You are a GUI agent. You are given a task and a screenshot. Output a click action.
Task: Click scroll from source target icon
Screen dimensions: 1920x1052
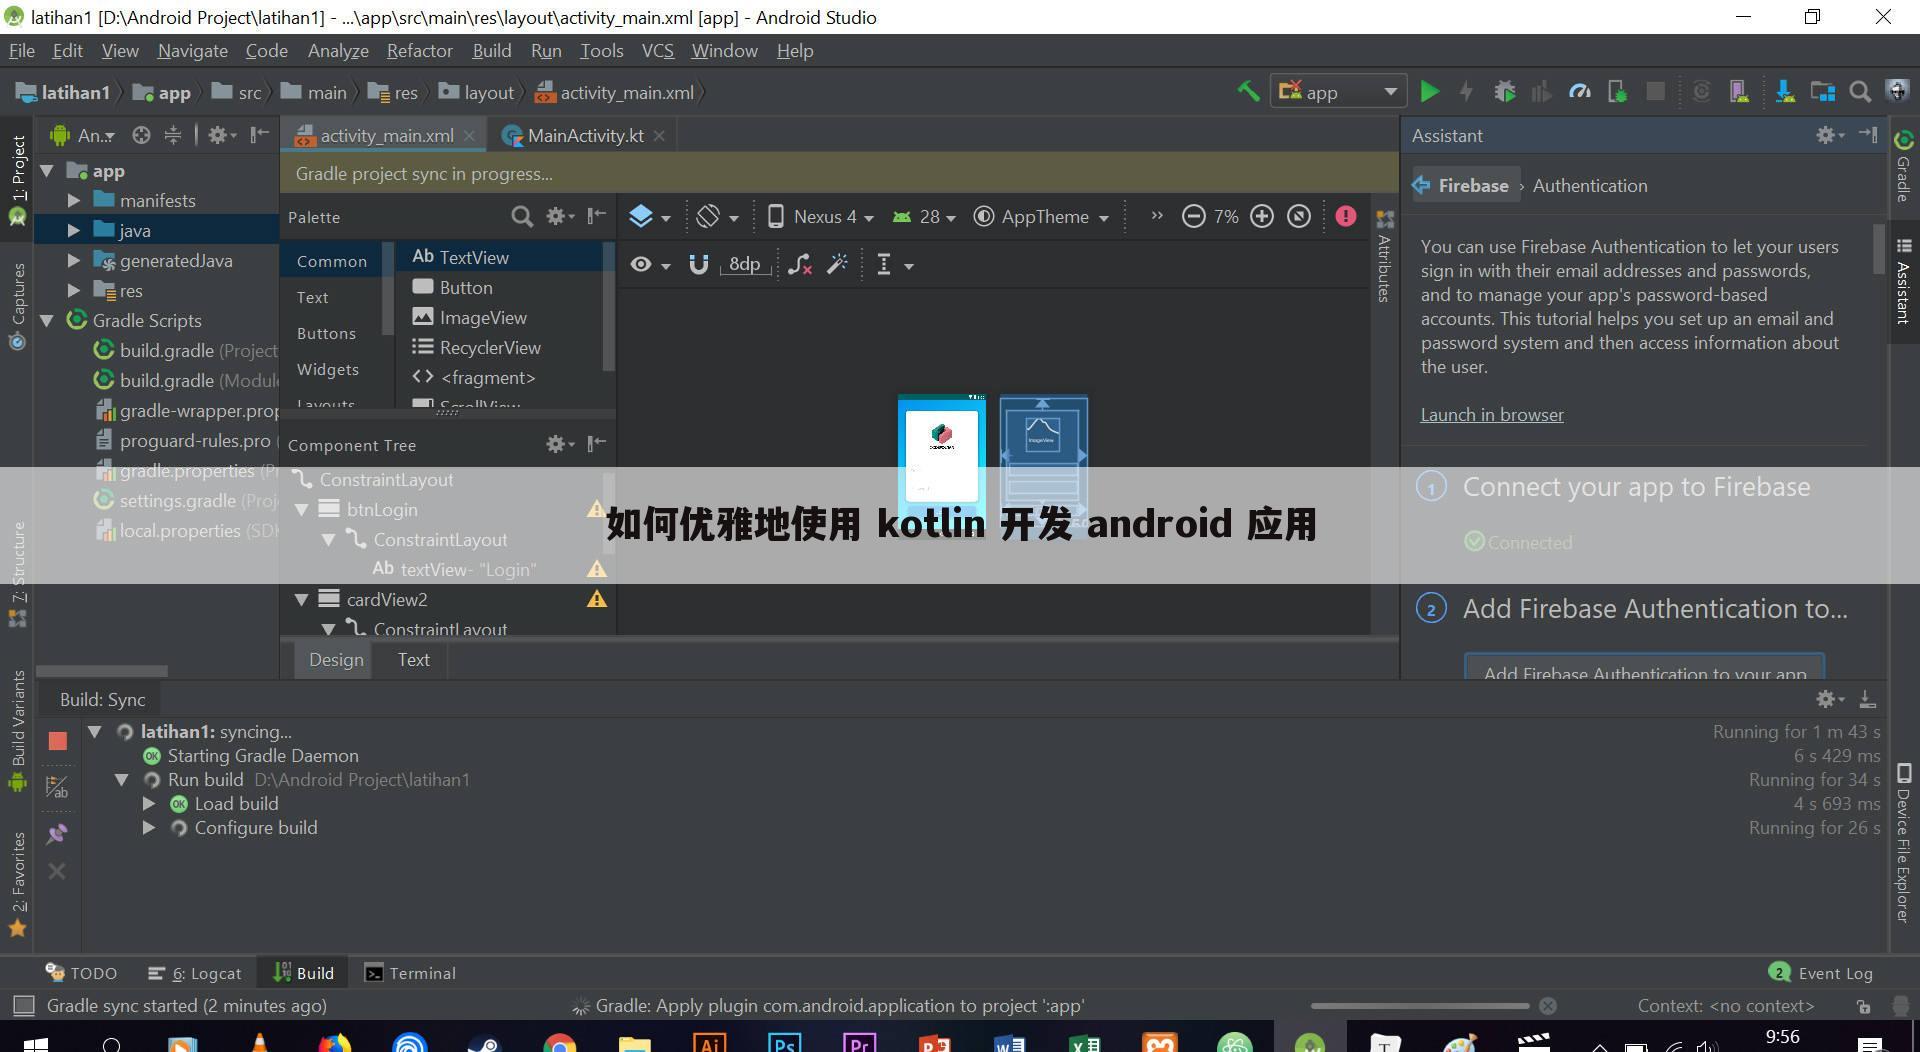coord(141,135)
